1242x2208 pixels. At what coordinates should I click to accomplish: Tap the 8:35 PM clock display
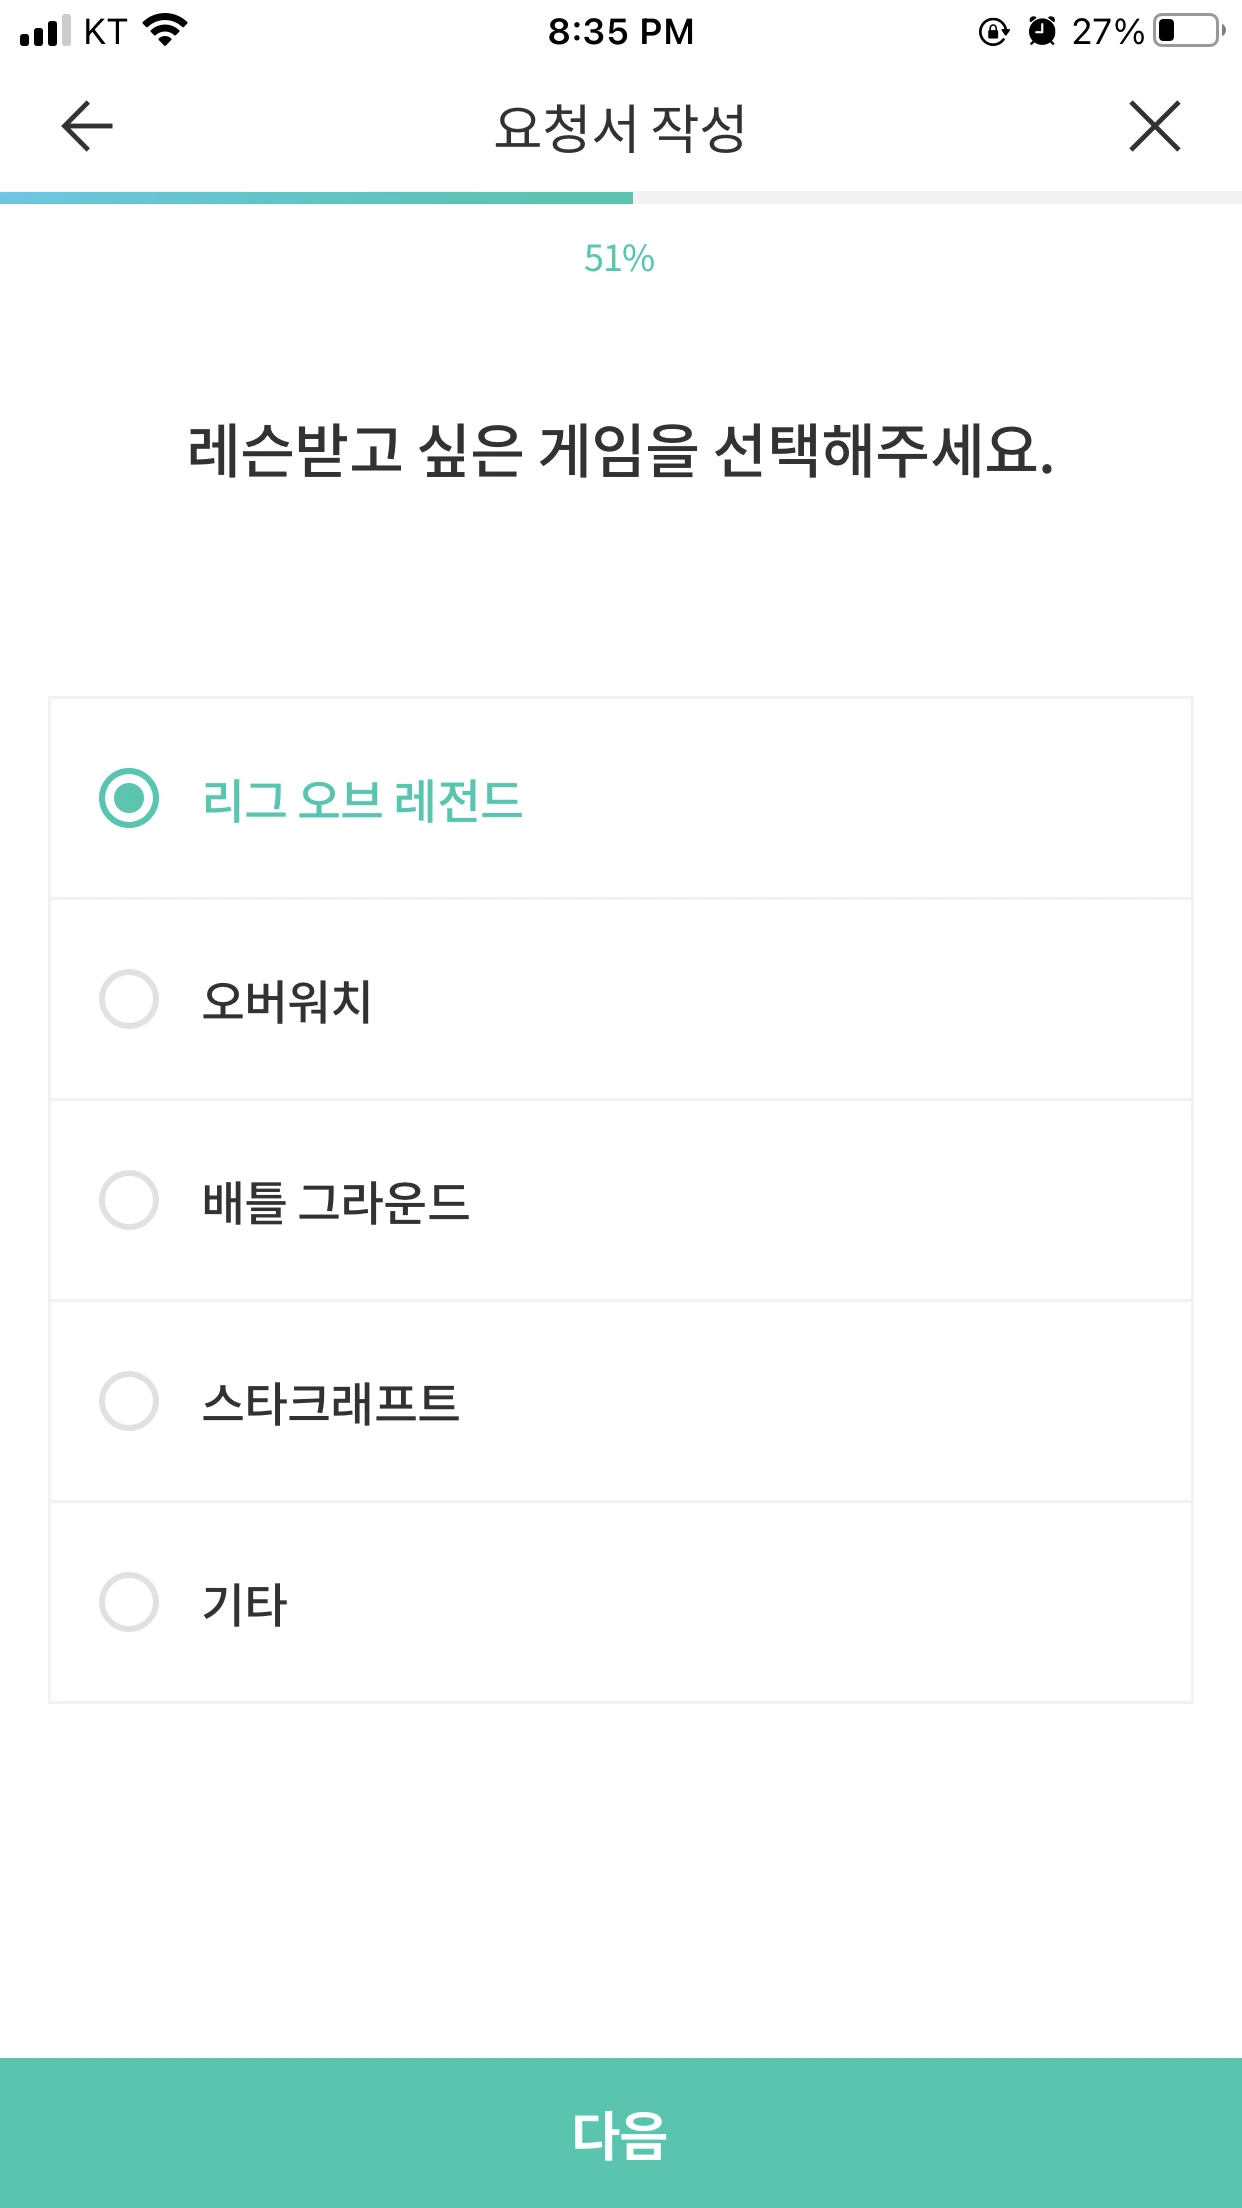point(620,31)
